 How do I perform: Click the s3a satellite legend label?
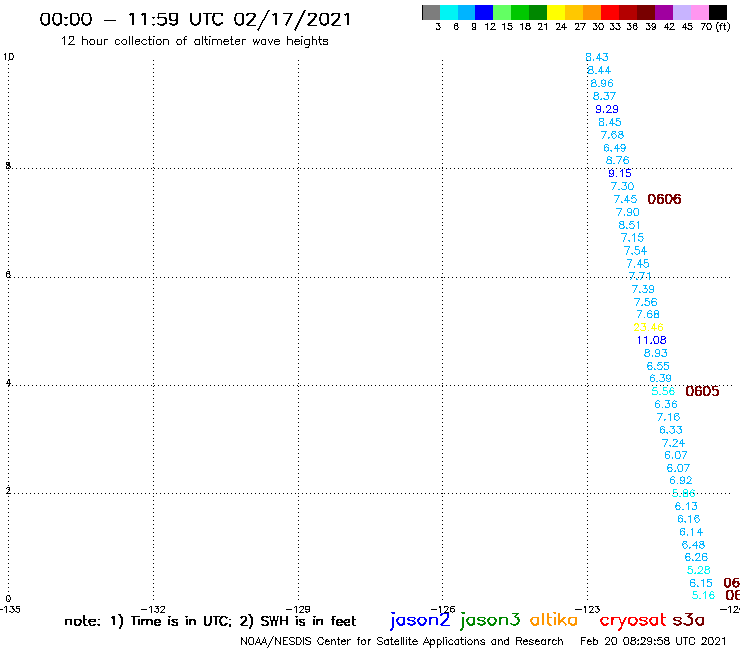click(688, 620)
